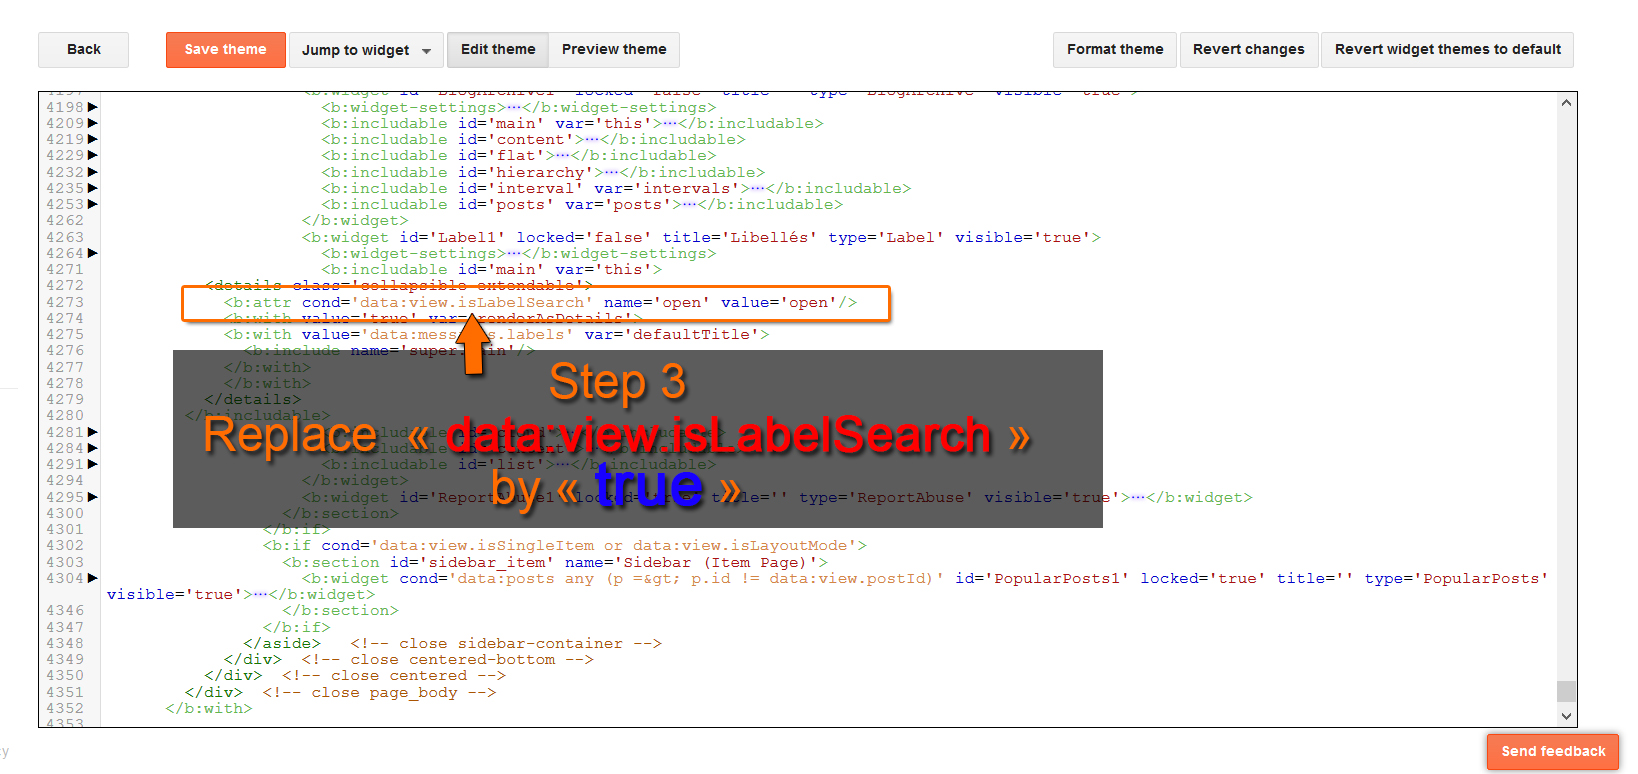Screen dimensions: 1638x774
Task: Click the </b:section> tag on line 4346
Action: 340,610
